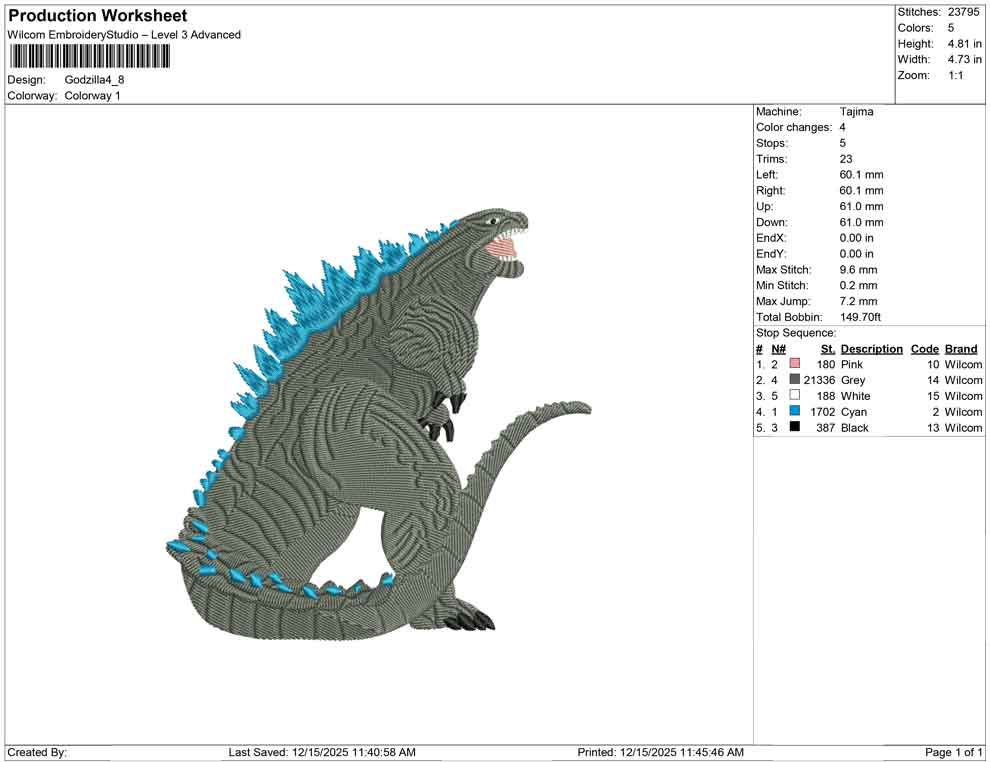Click the 'Code' column header
The image size is (990, 762).
[925, 349]
